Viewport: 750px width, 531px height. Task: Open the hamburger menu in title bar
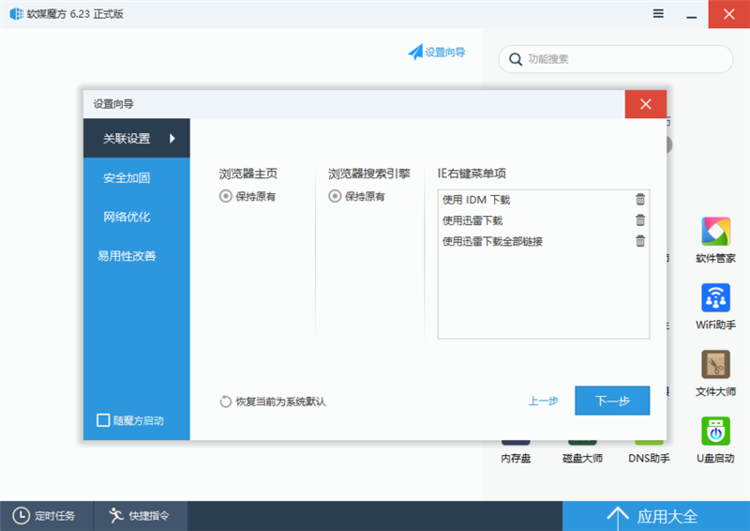658,13
